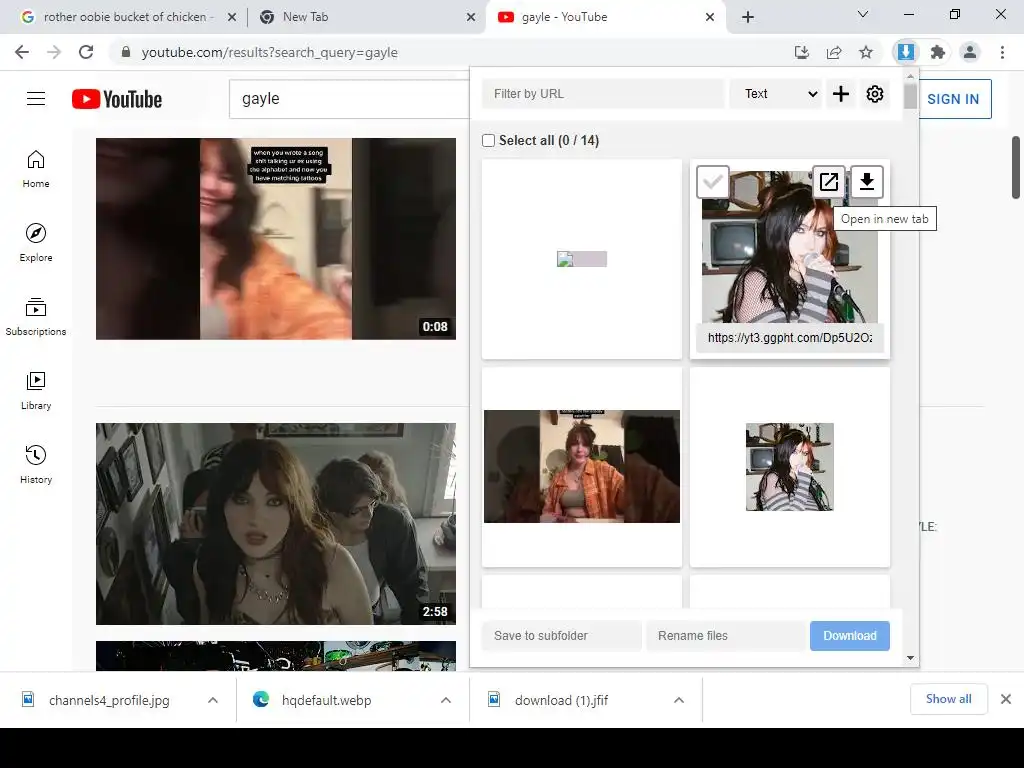Click the Filter by URL field
Image resolution: width=1024 pixels, height=768 pixels.
coord(603,94)
